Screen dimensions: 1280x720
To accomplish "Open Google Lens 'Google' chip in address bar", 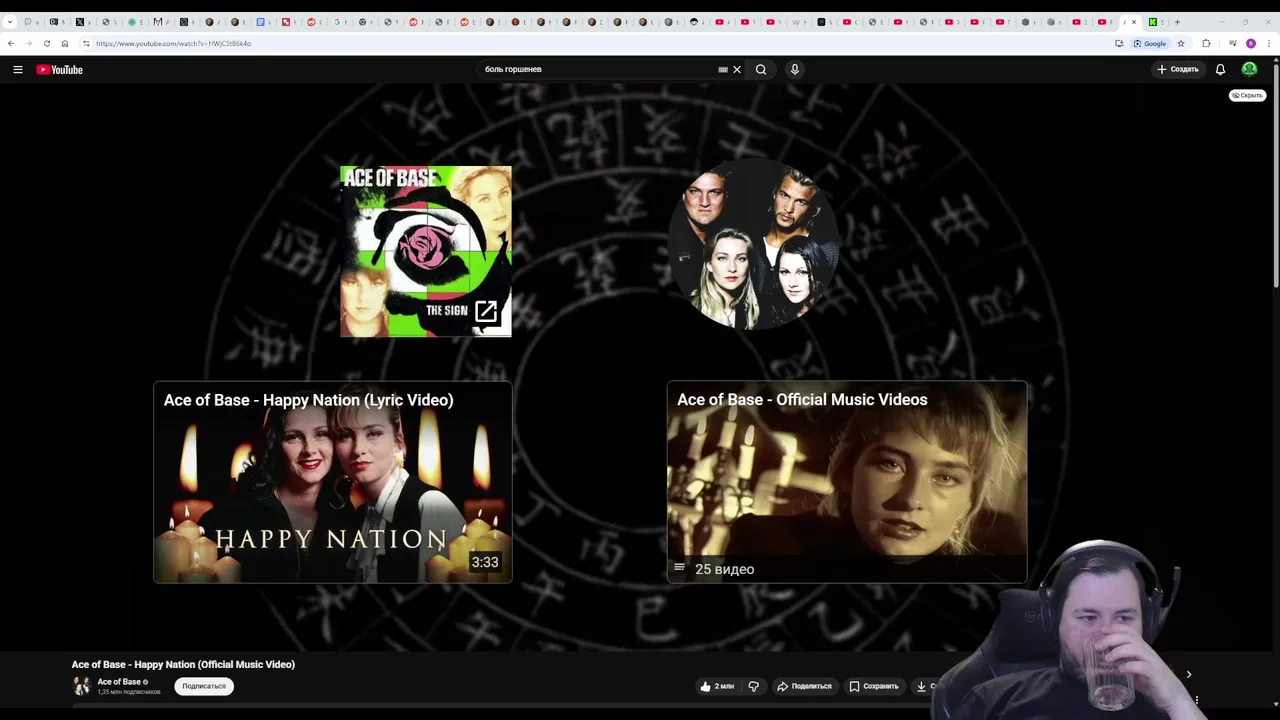I will tap(1149, 43).
